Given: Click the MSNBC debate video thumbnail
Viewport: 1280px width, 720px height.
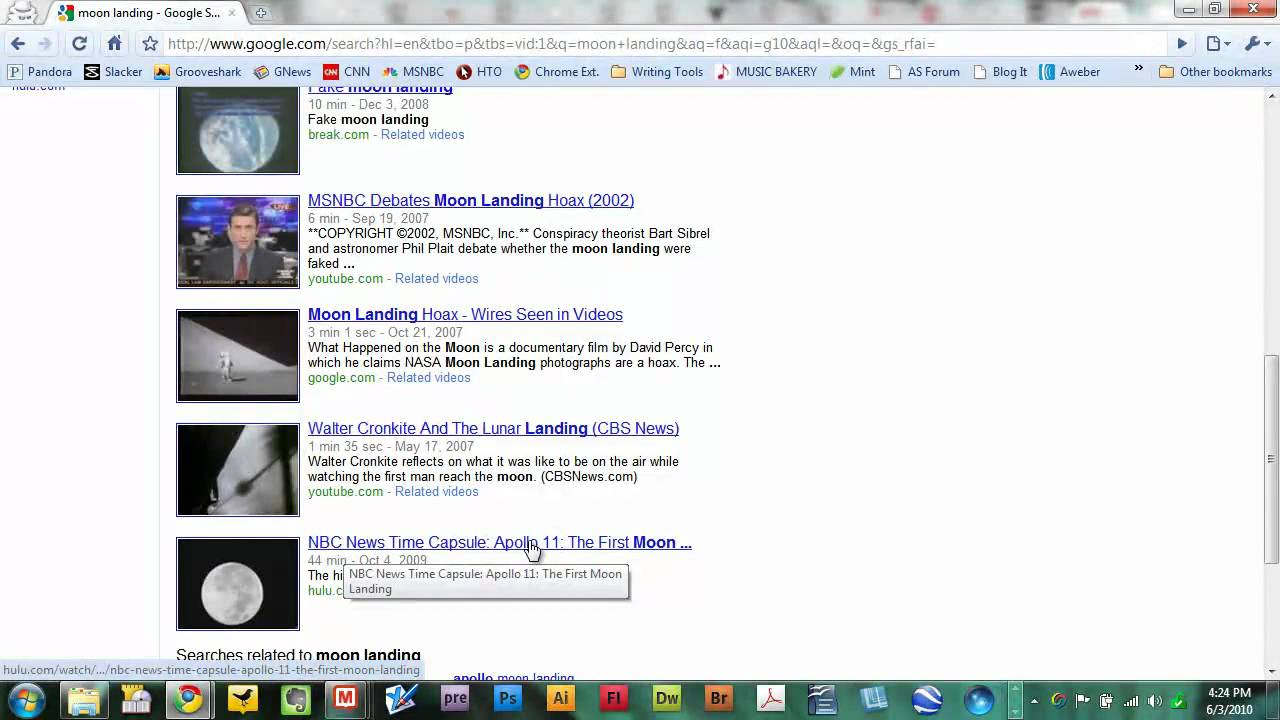Looking at the screenshot, I should (x=238, y=242).
